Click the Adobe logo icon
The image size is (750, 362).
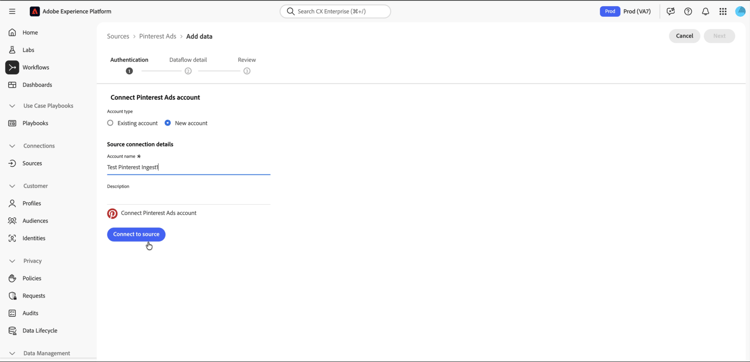coord(35,11)
